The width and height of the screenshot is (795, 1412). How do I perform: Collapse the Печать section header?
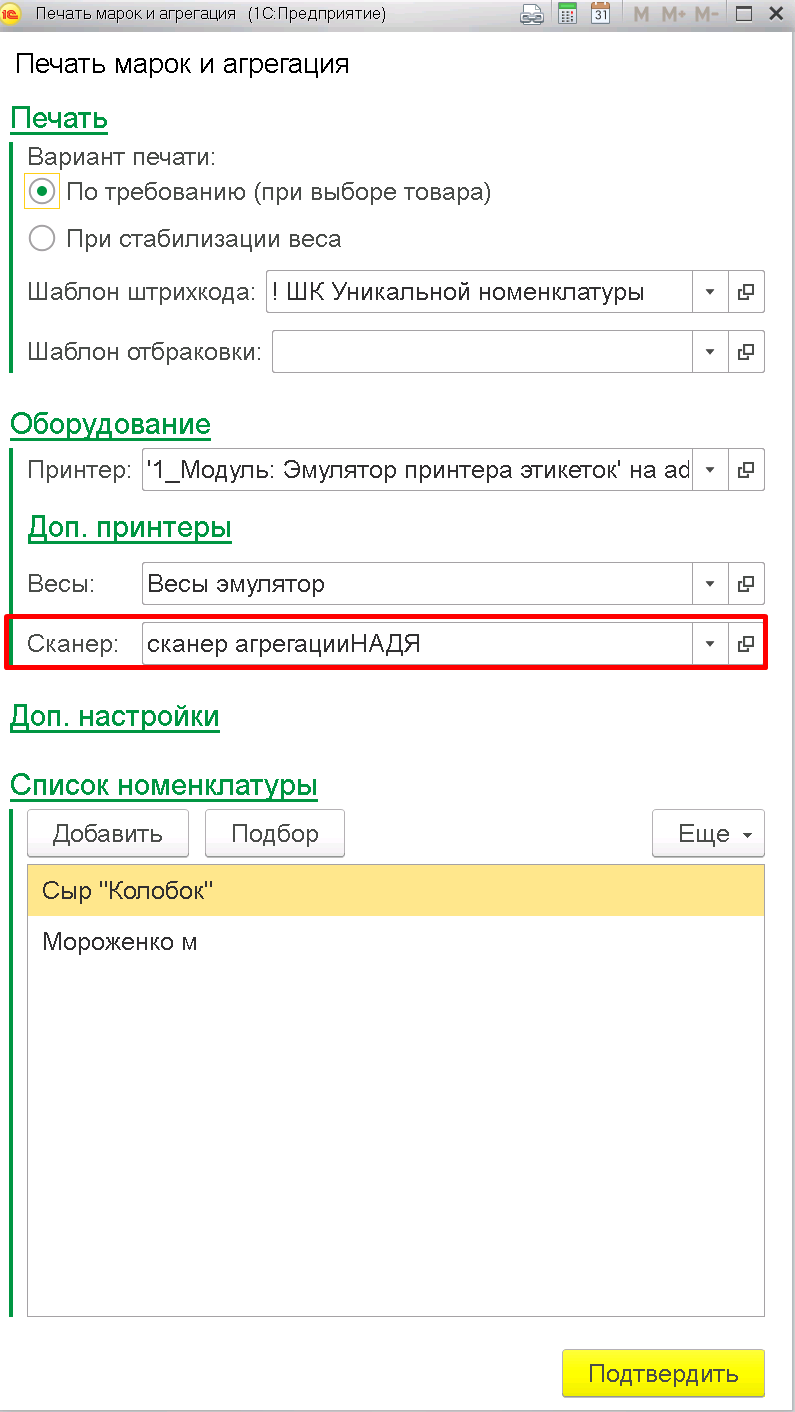click(x=59, y=119)
